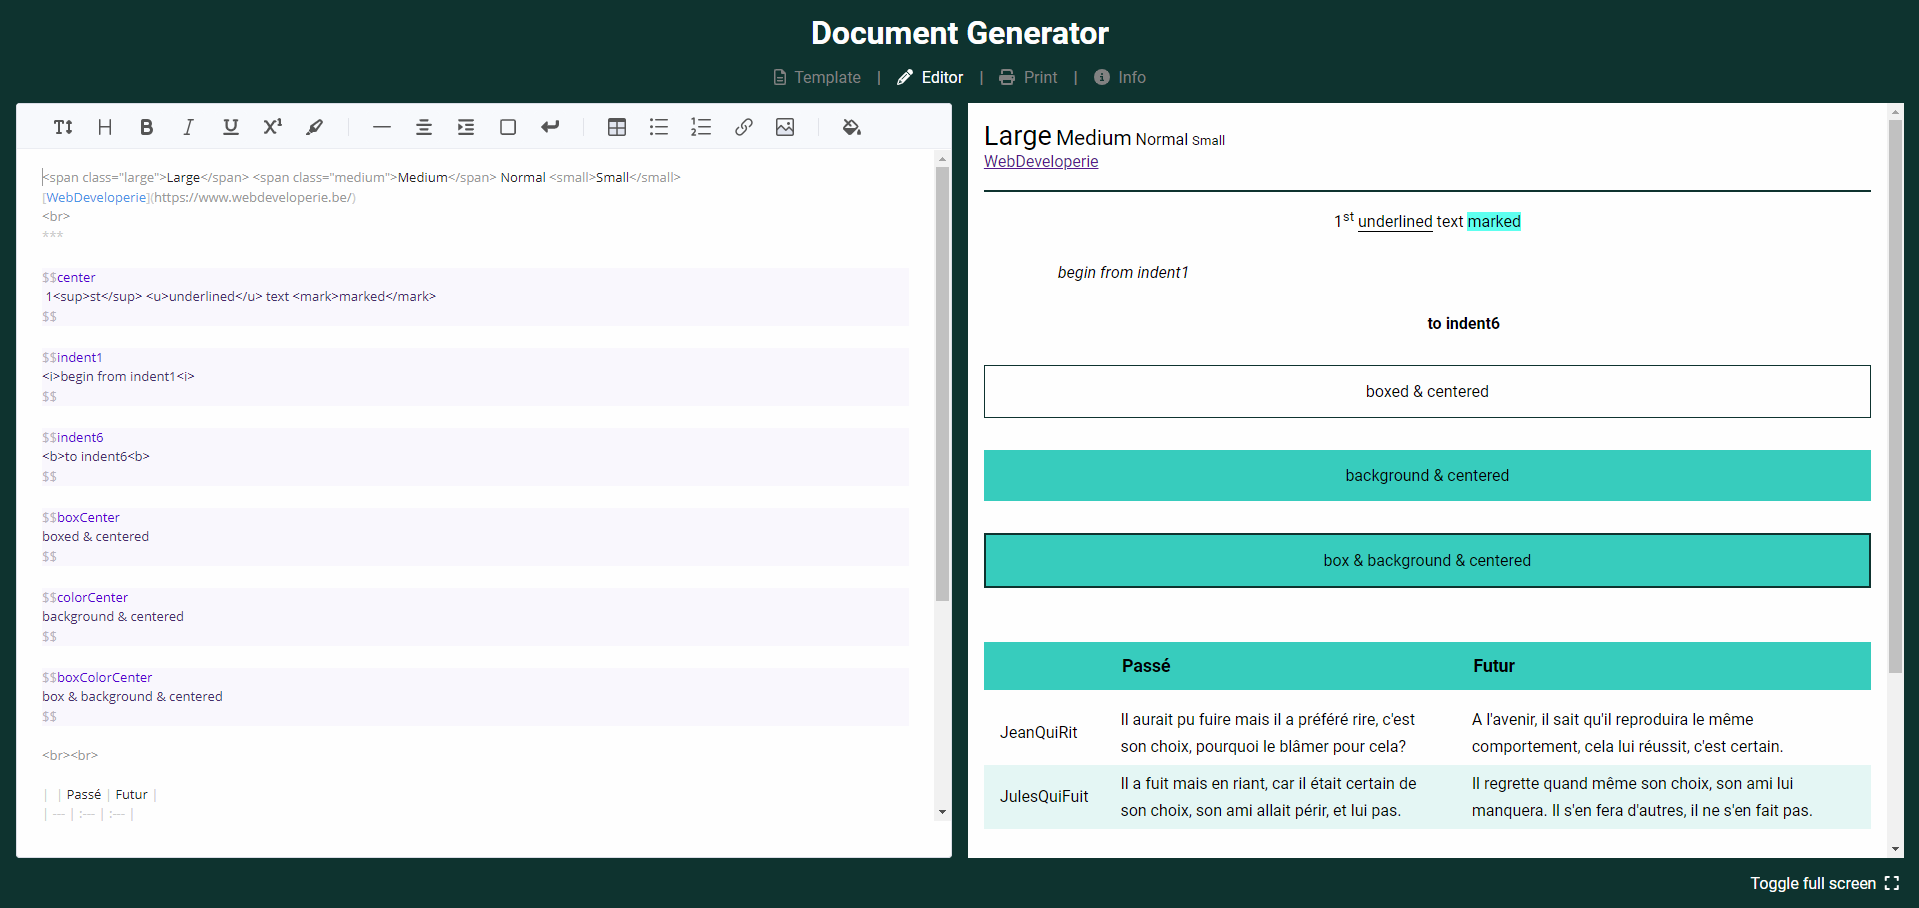Click the JeanQuiRit table cell
The image size is (1919, 908).
point(1039,732)
